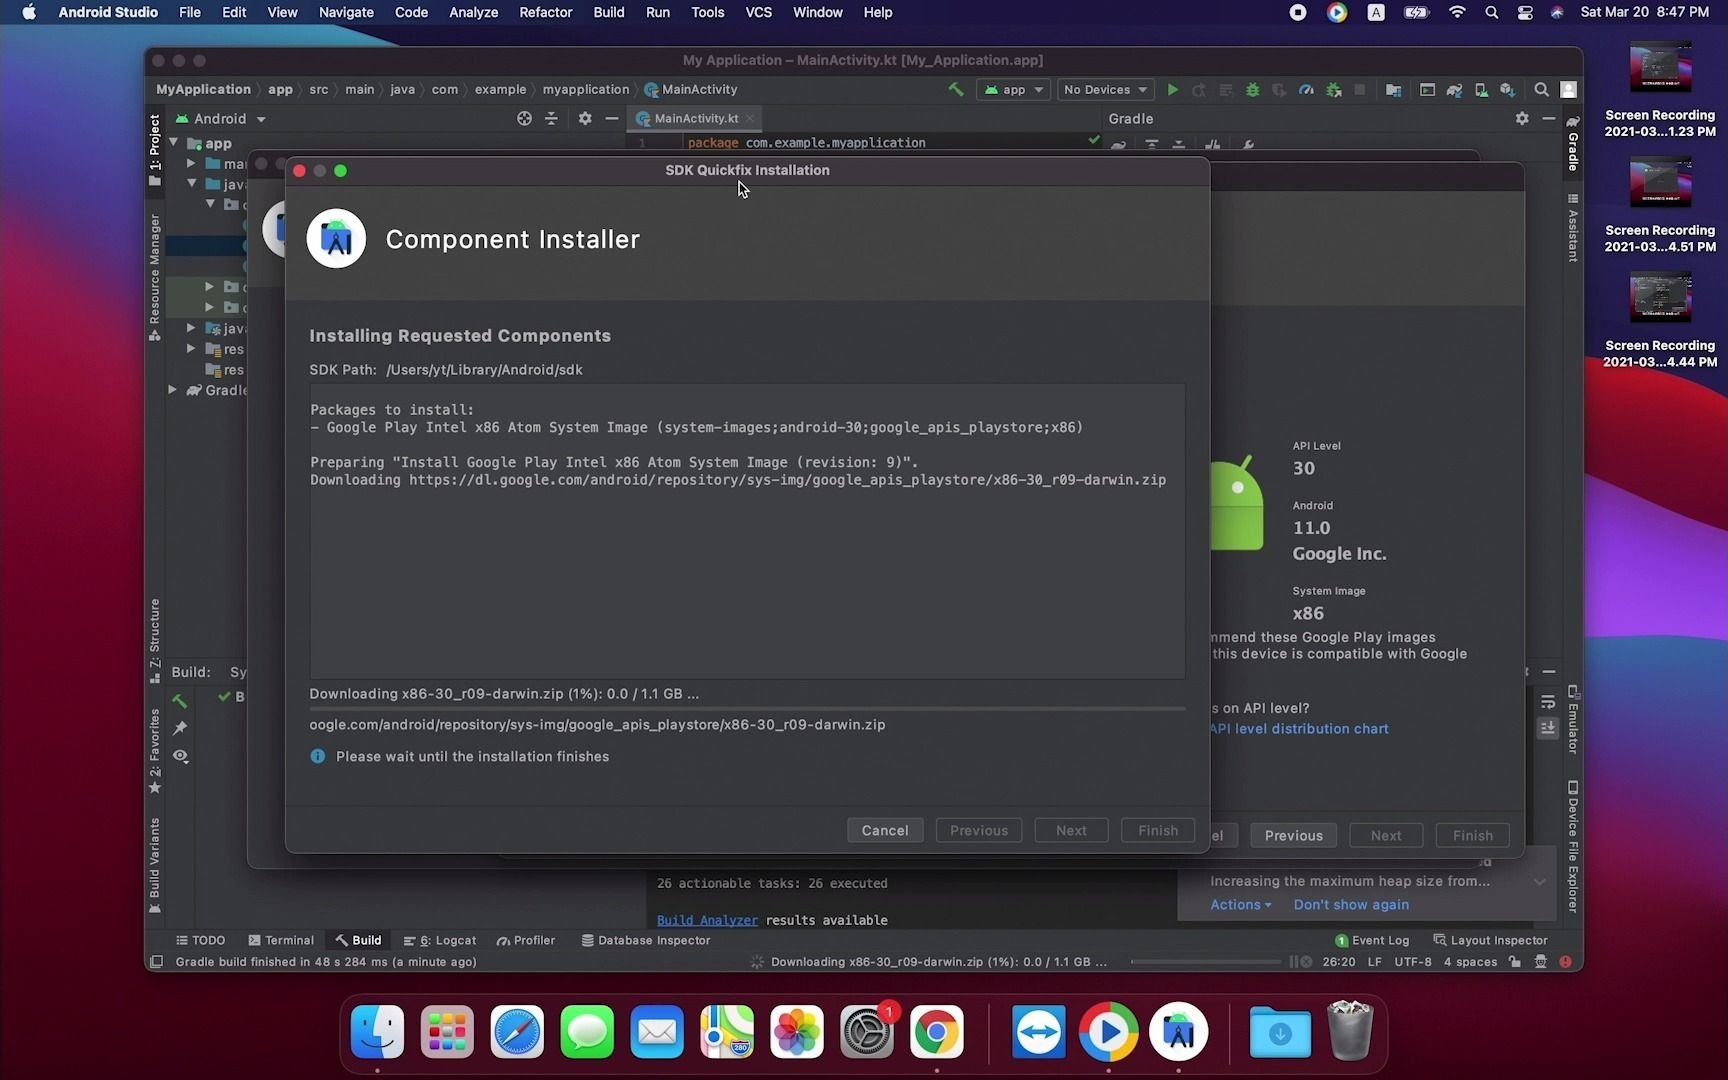Open the Database Inspector tab
1728x1080 pixels.
click(646, 940)
